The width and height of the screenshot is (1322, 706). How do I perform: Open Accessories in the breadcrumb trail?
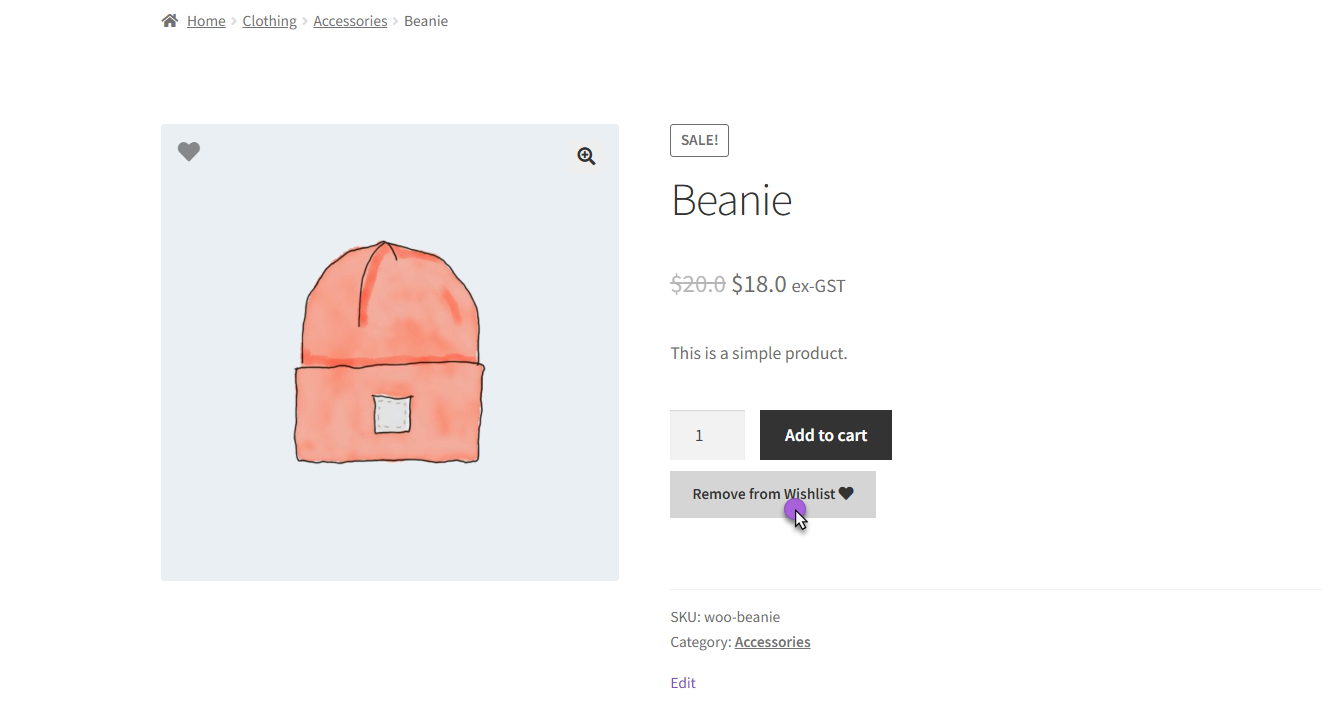[350, 21]
